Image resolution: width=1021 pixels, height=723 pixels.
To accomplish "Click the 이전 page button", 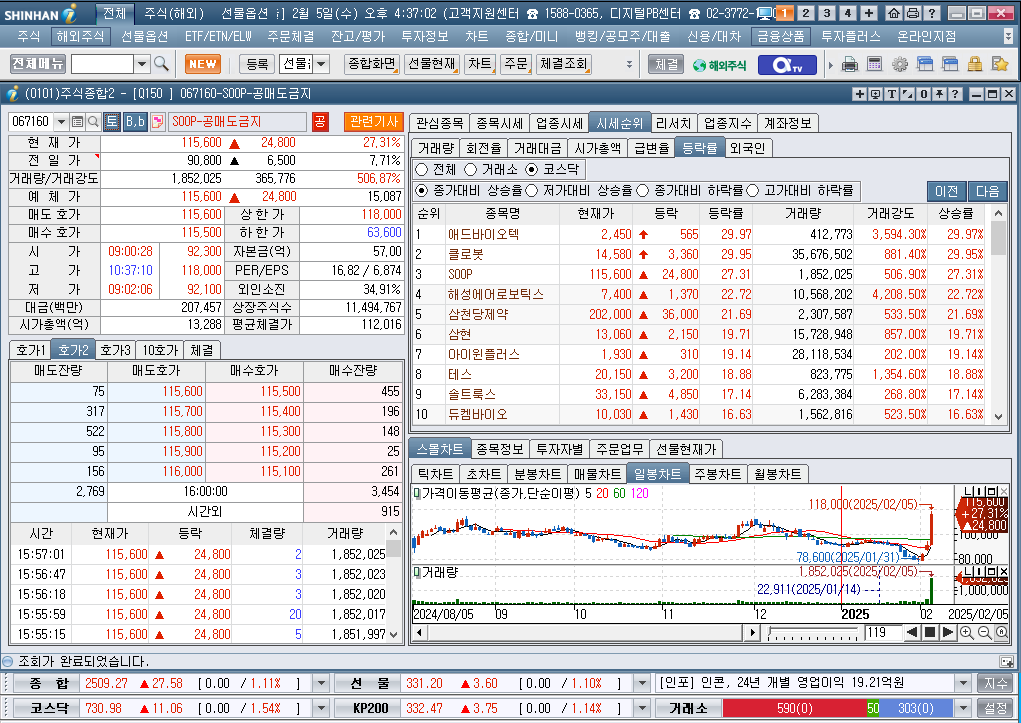I will coord(946,191).
